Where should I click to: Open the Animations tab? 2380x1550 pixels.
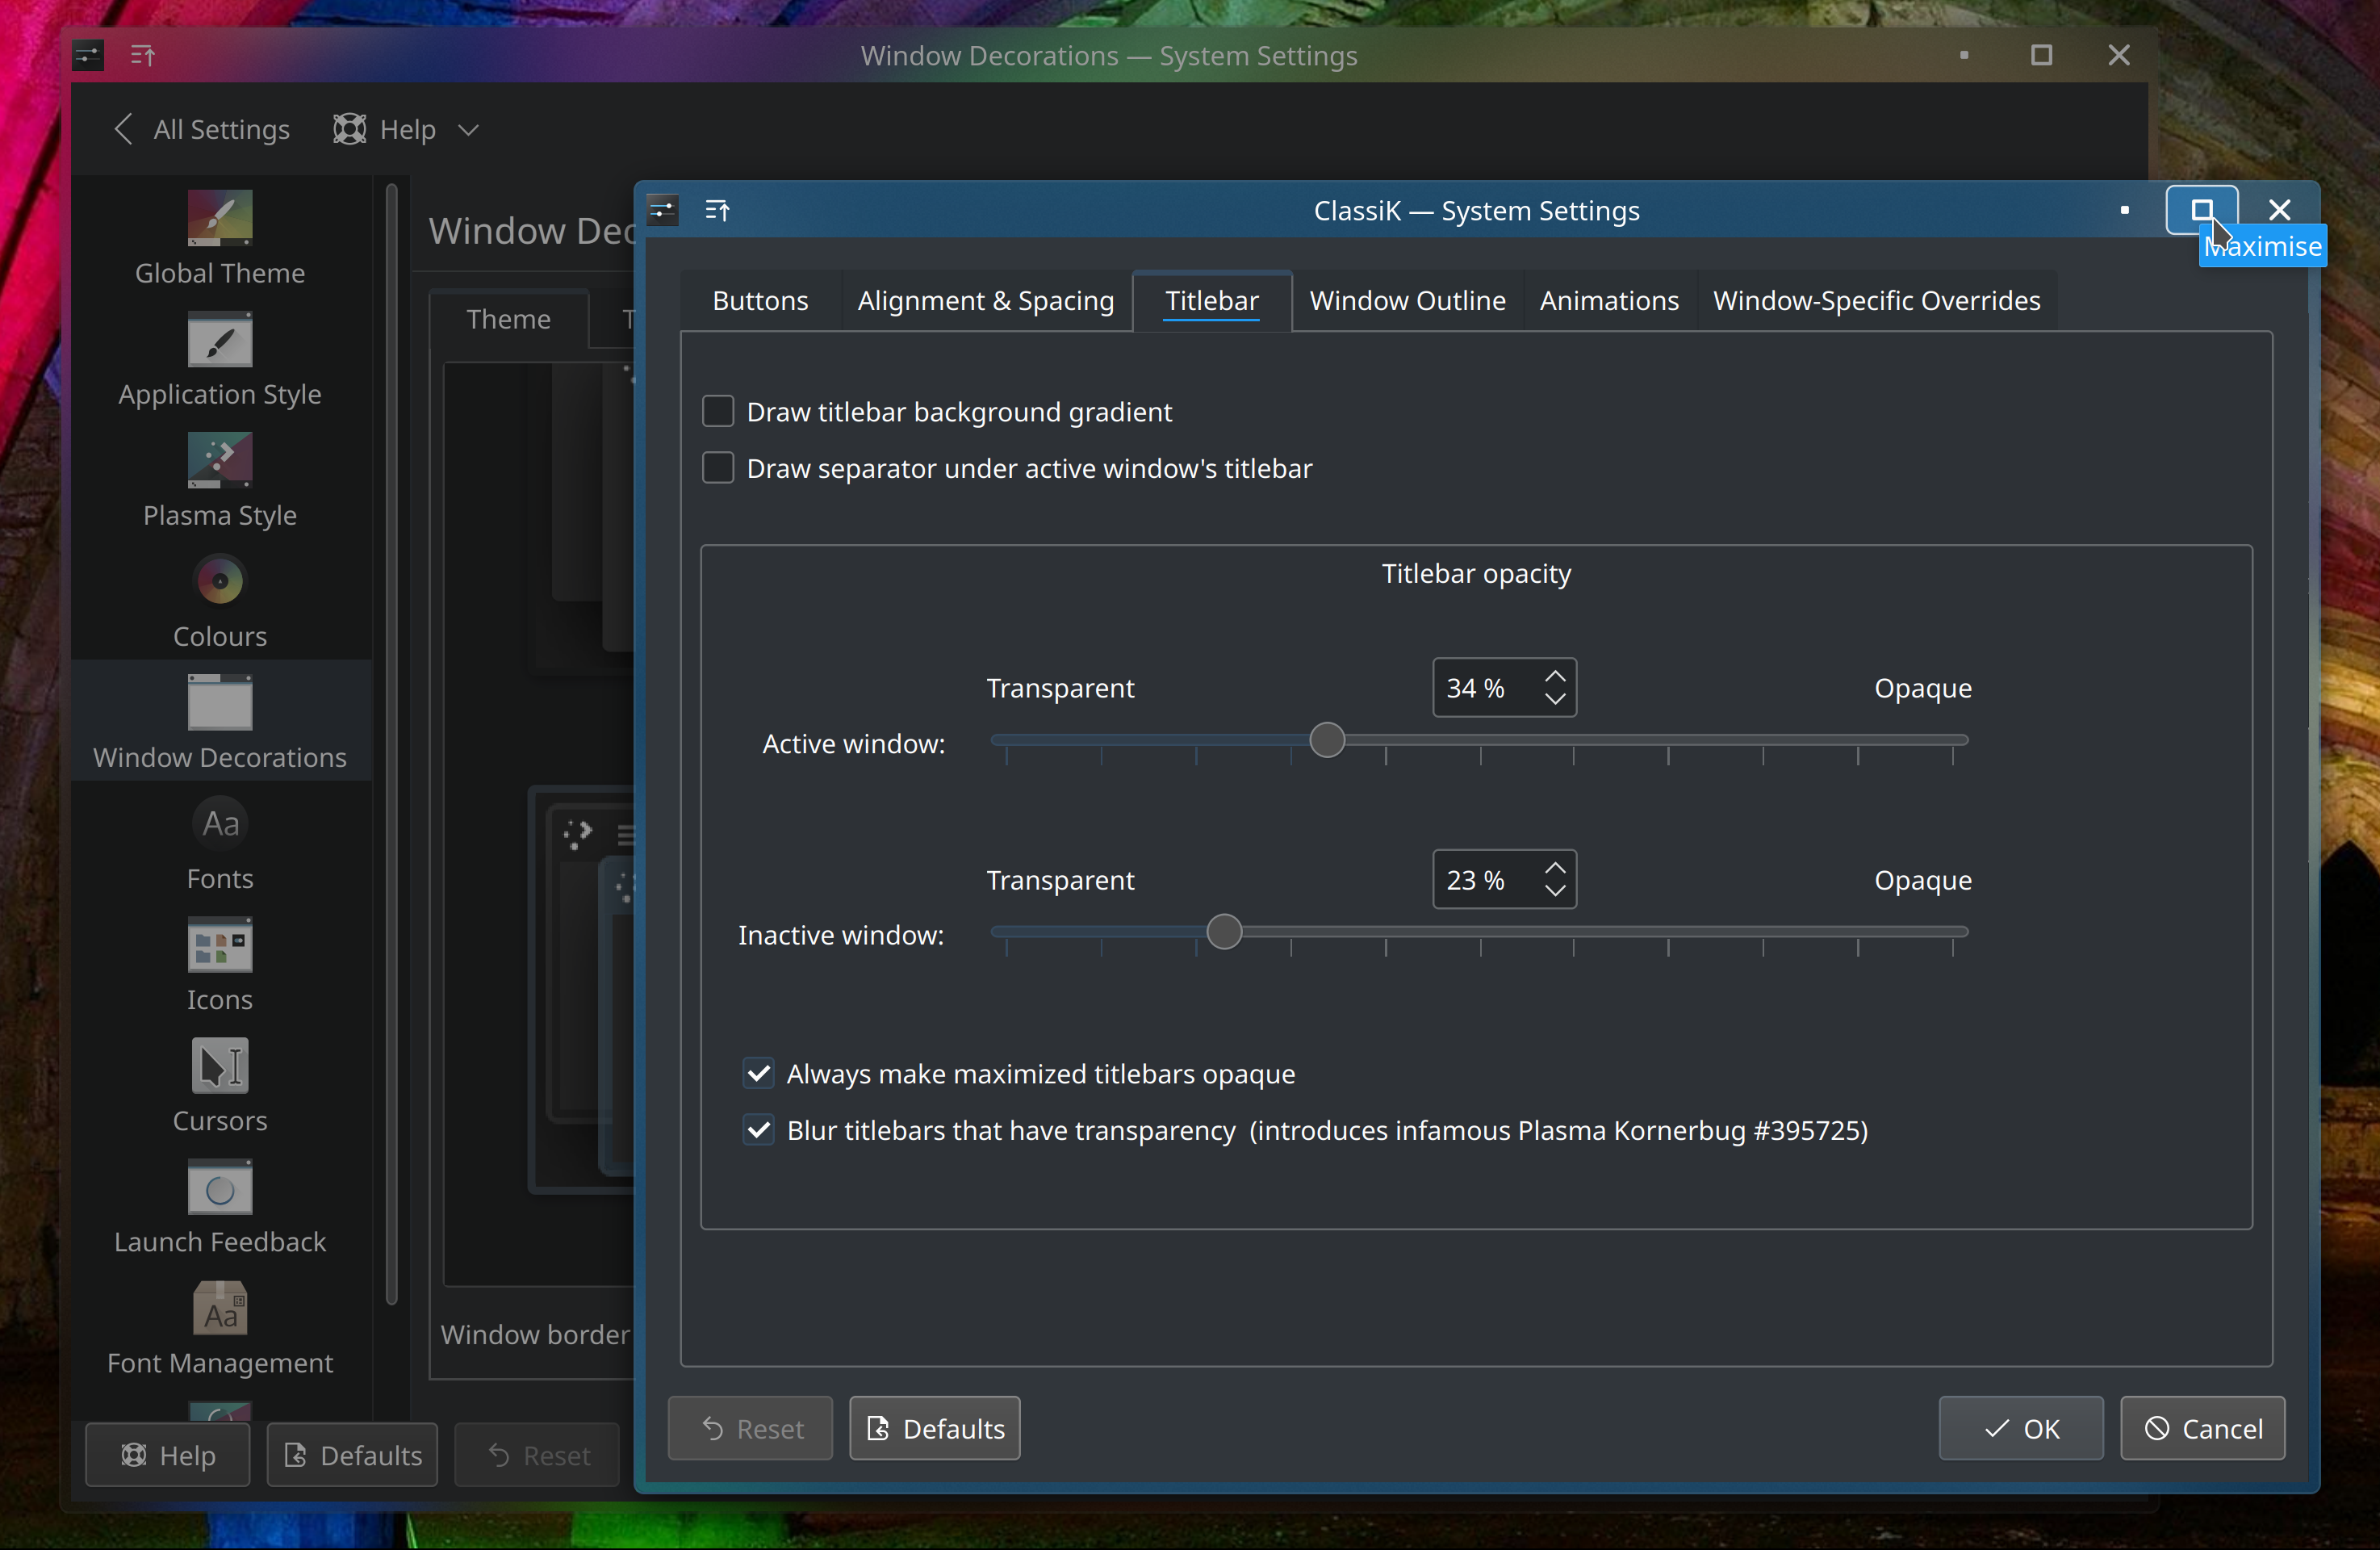click(x=1609, y=300)
